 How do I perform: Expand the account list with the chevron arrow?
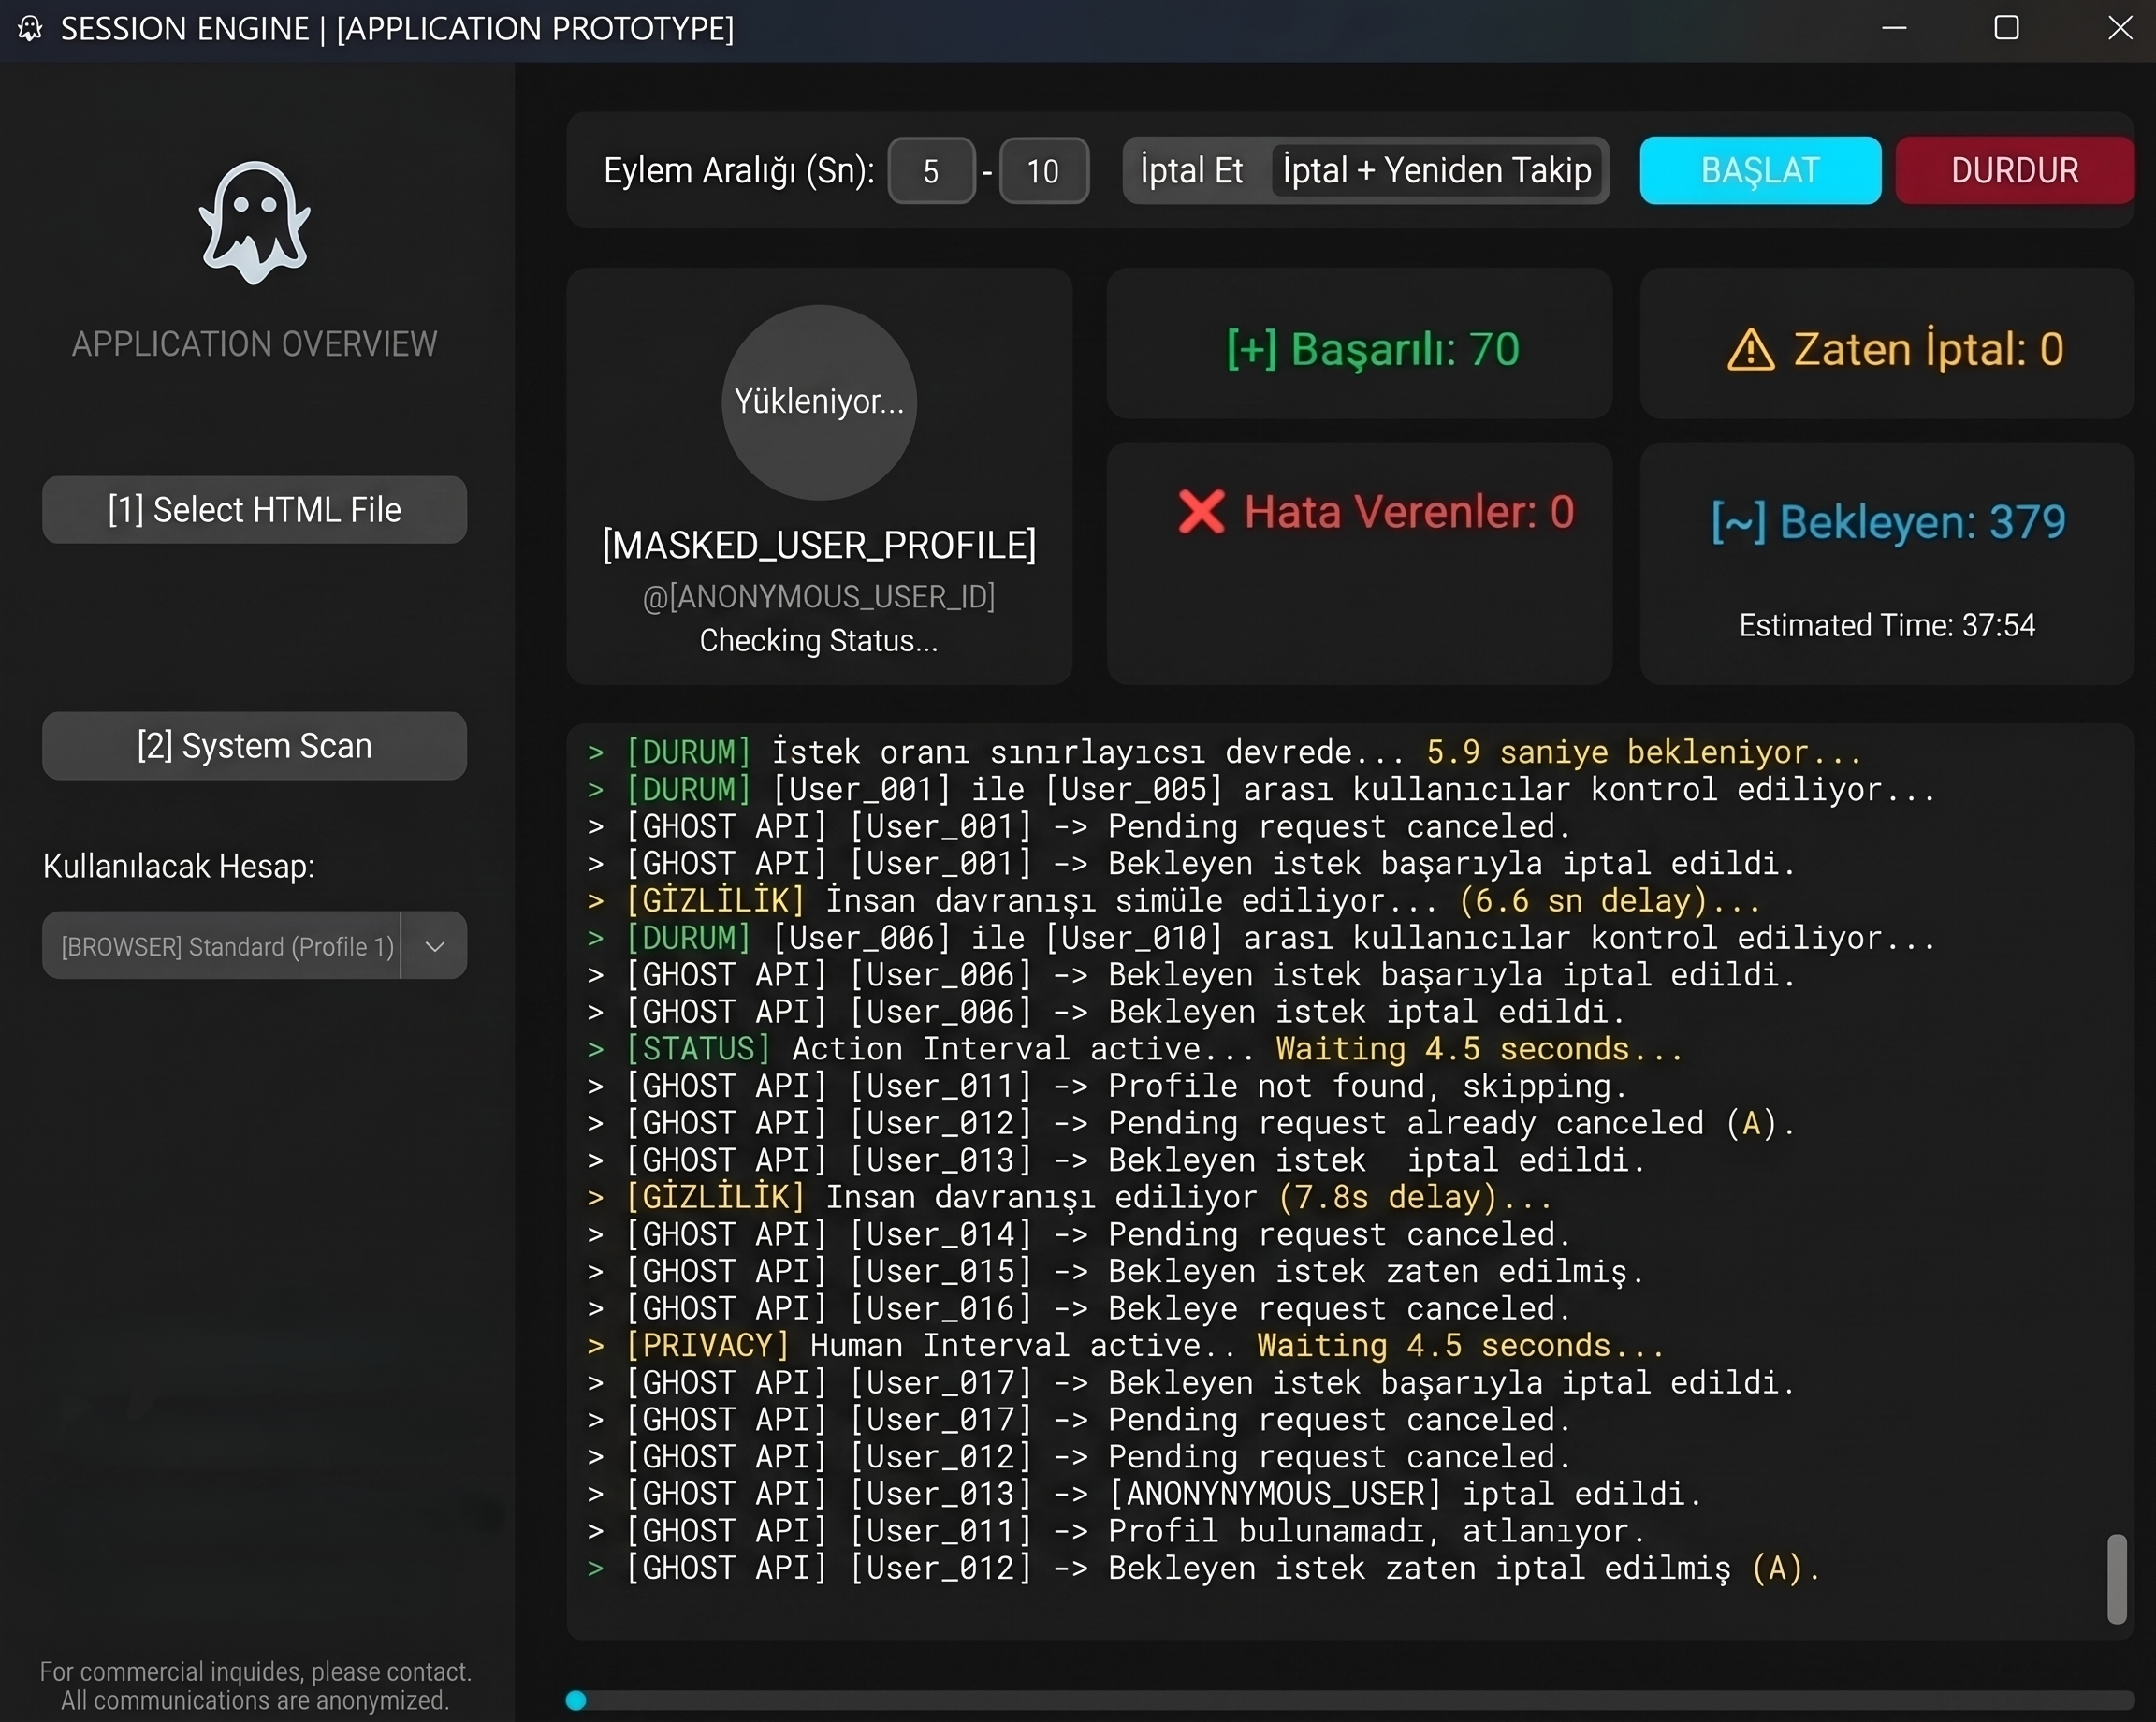pyautogui.click(x=434, y=946)
